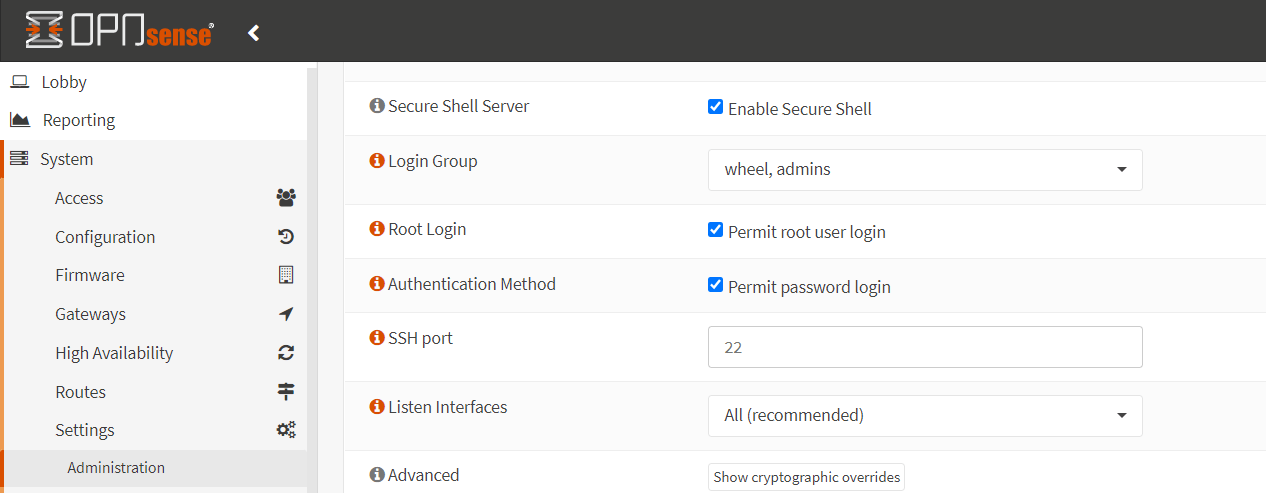Click the OPNsense logo
The height and width of the screenshot is (493, 1266).
pyautogui.click(x=119, y=31)
